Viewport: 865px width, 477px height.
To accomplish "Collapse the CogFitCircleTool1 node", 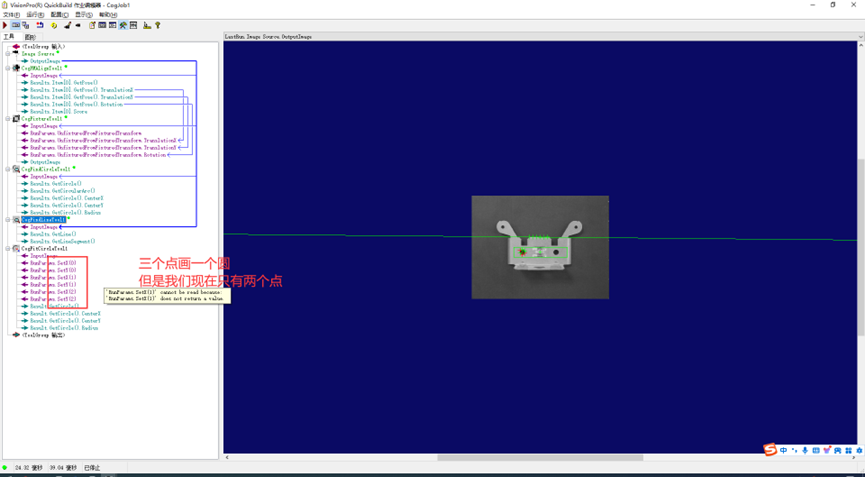I will [x=8, y=249].
